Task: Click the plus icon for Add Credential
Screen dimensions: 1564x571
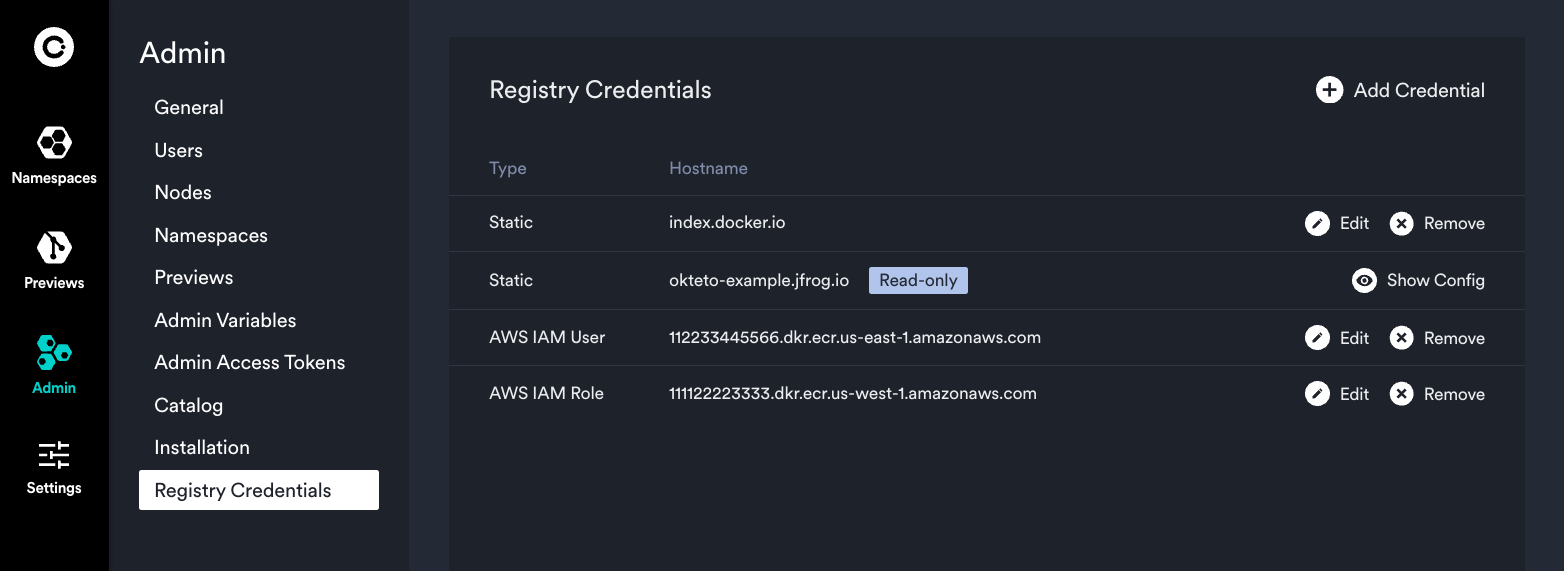Action: click(x=1329, y=90)
